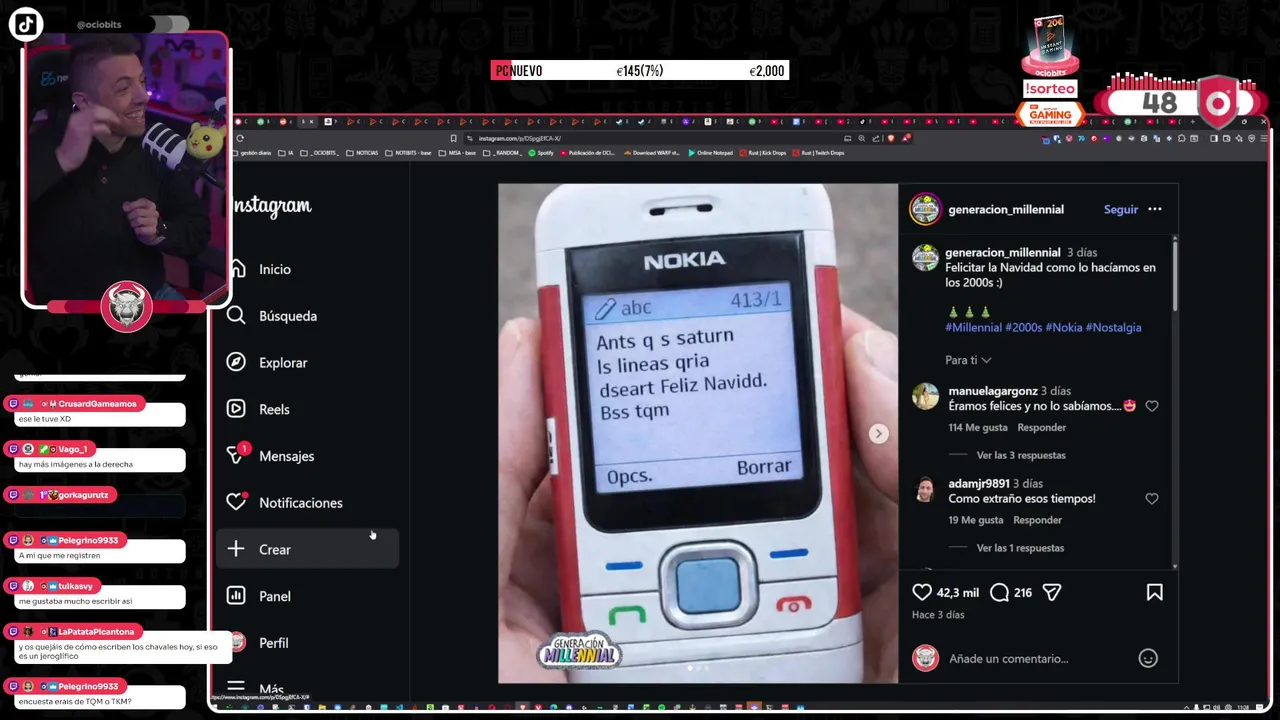This screenshot has width=1280, height=720.
Task: Click the Nokia phone post image
Action: [x=698, y=433]
